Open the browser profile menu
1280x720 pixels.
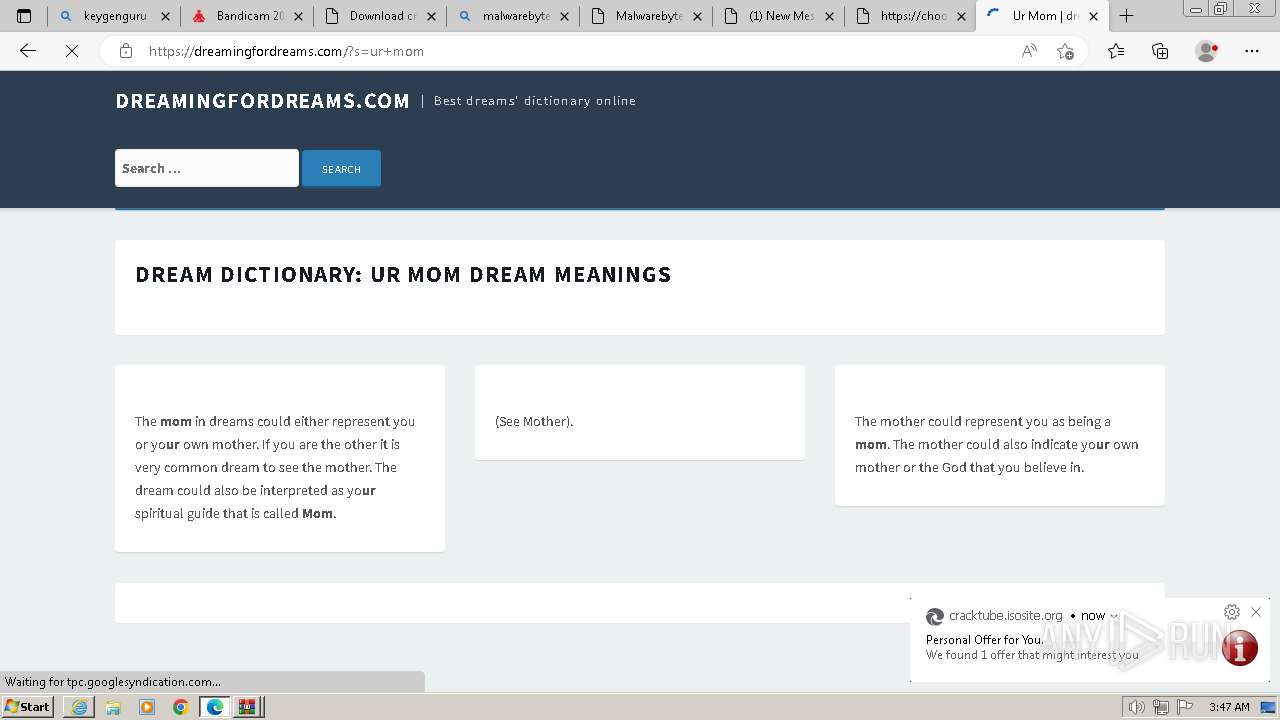(1207, 51)
